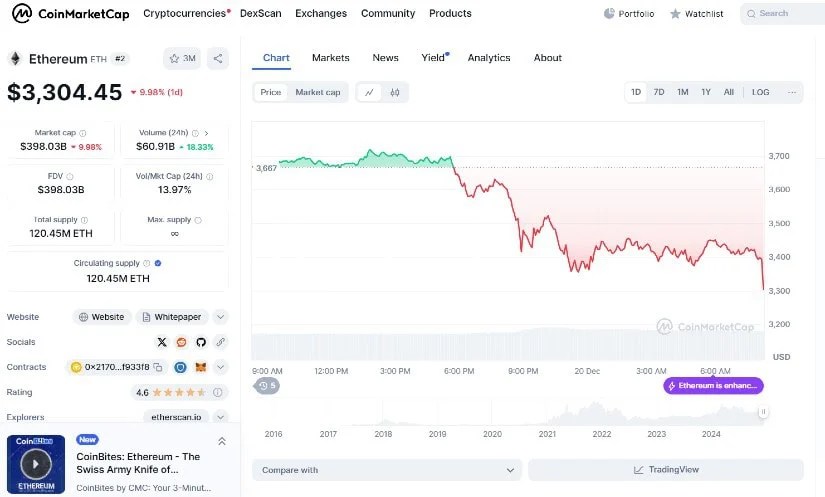Share Ethereum page via share icon
The width and height of the screenshot is (825, 497).
219,58
